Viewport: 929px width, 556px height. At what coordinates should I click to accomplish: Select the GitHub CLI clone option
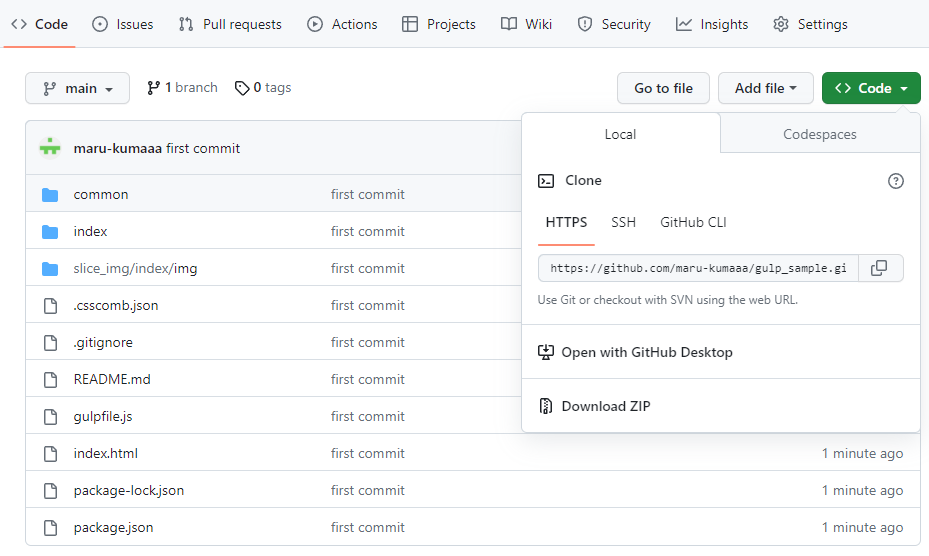693,222
